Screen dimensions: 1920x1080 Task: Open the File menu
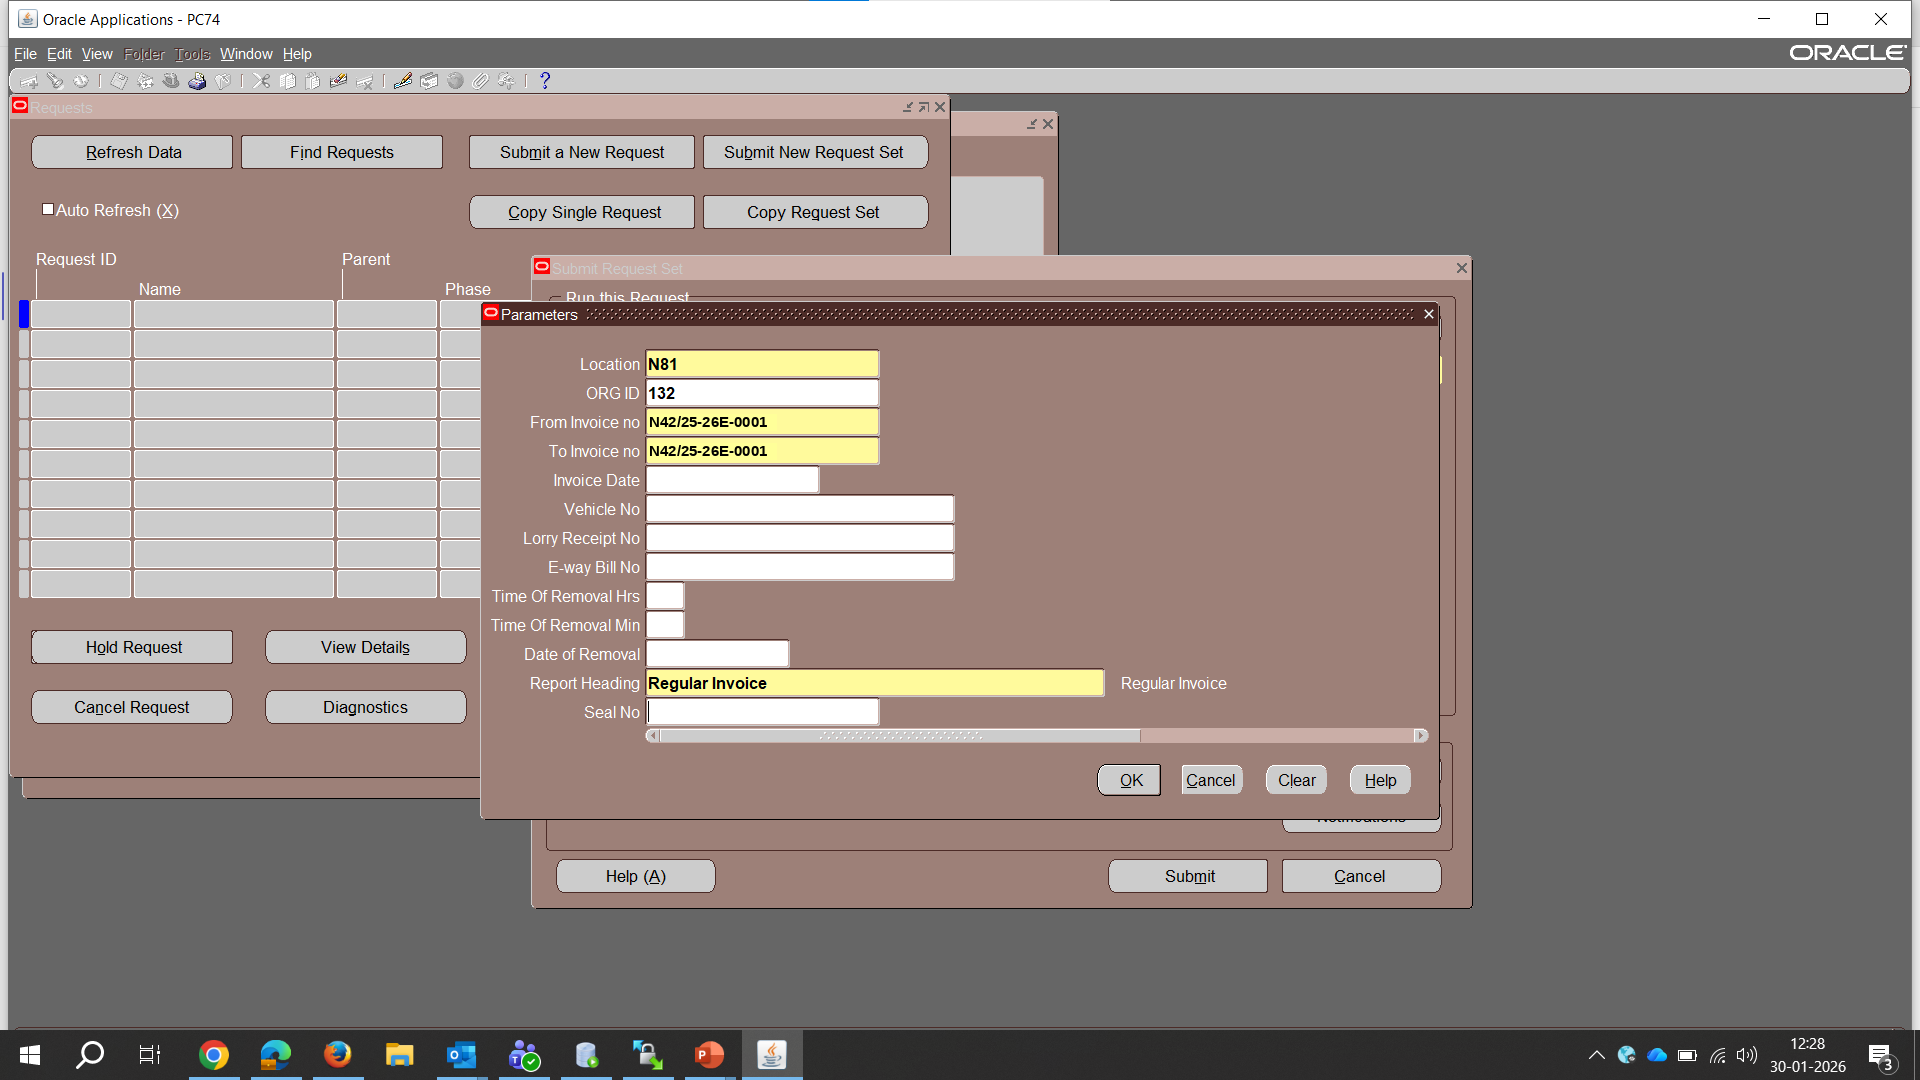[25, 54]
